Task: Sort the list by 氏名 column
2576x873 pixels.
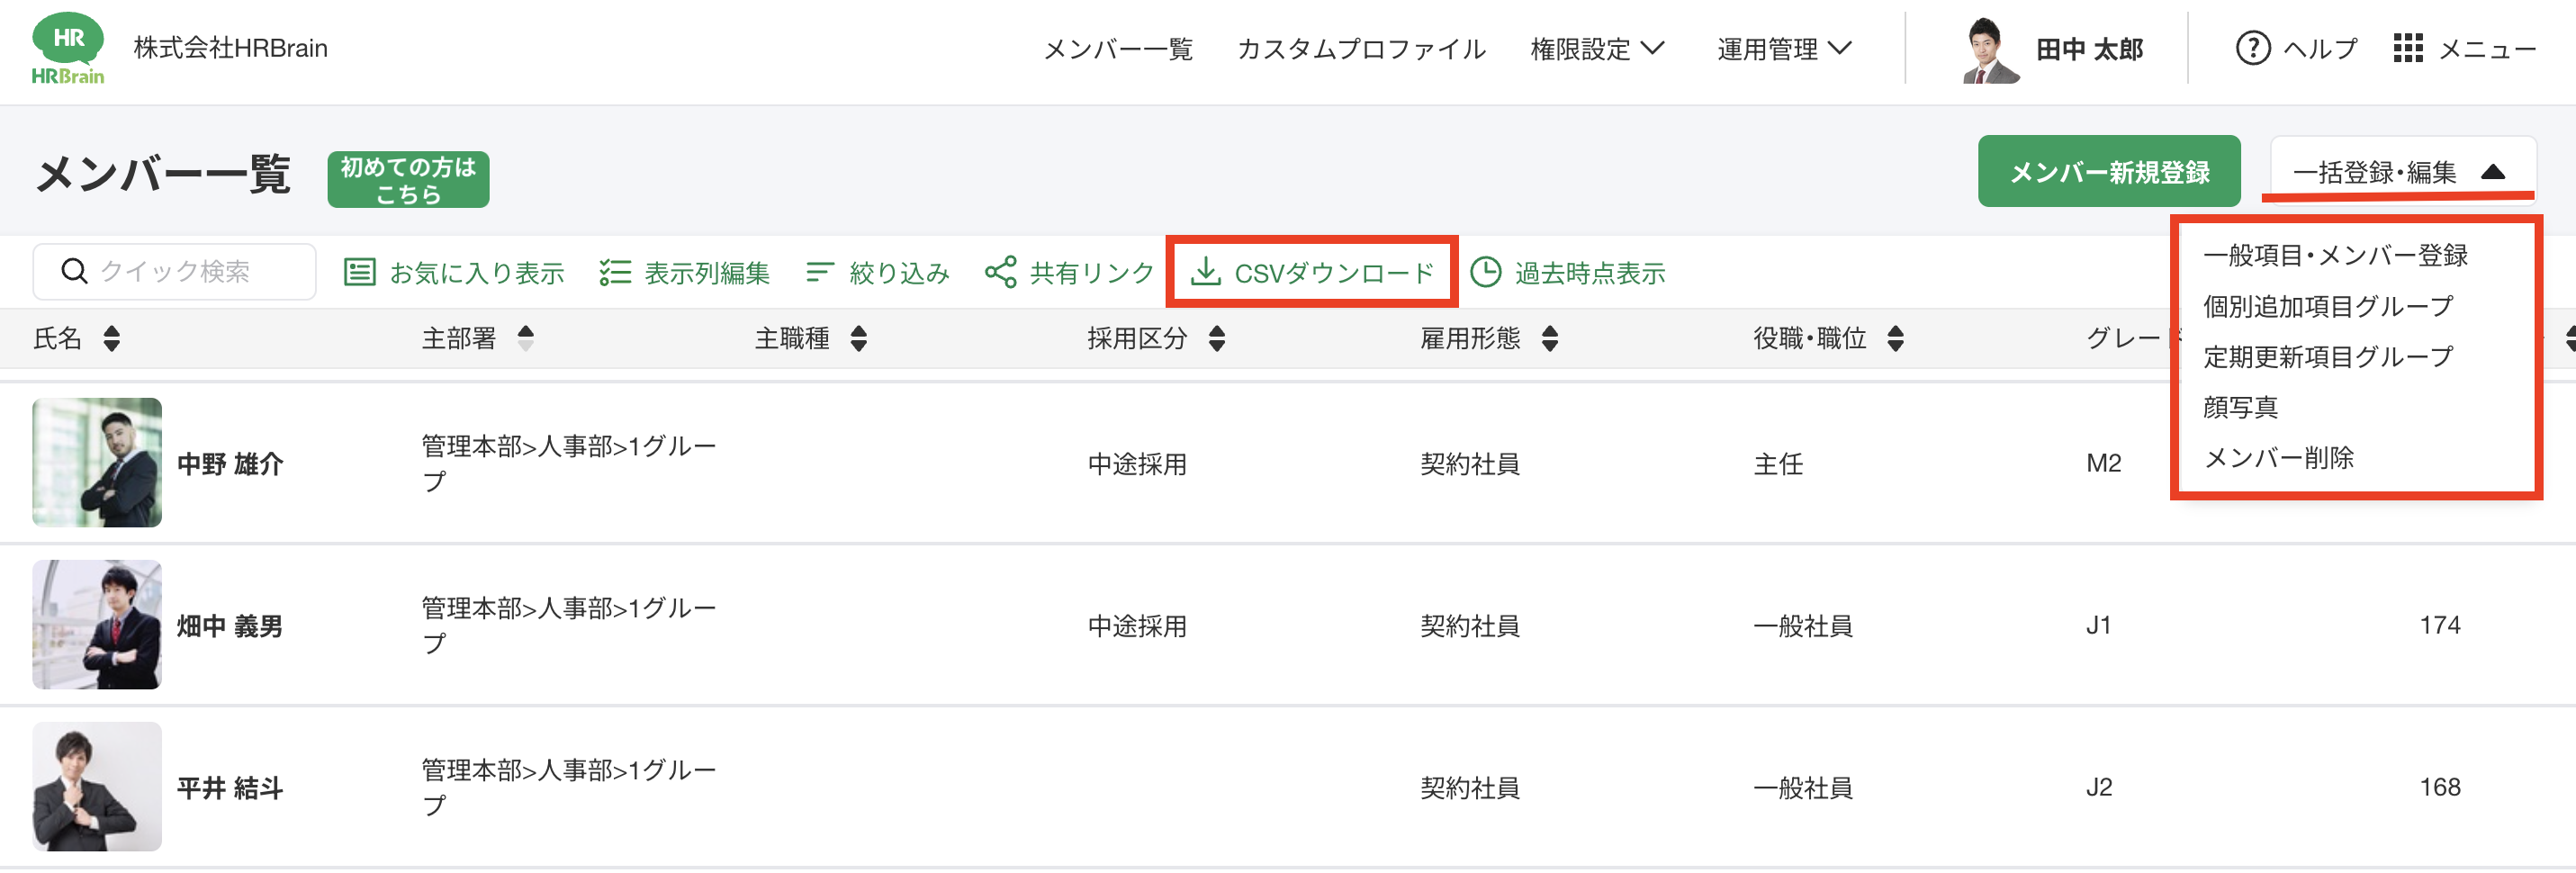Action: tap(111, 339)
